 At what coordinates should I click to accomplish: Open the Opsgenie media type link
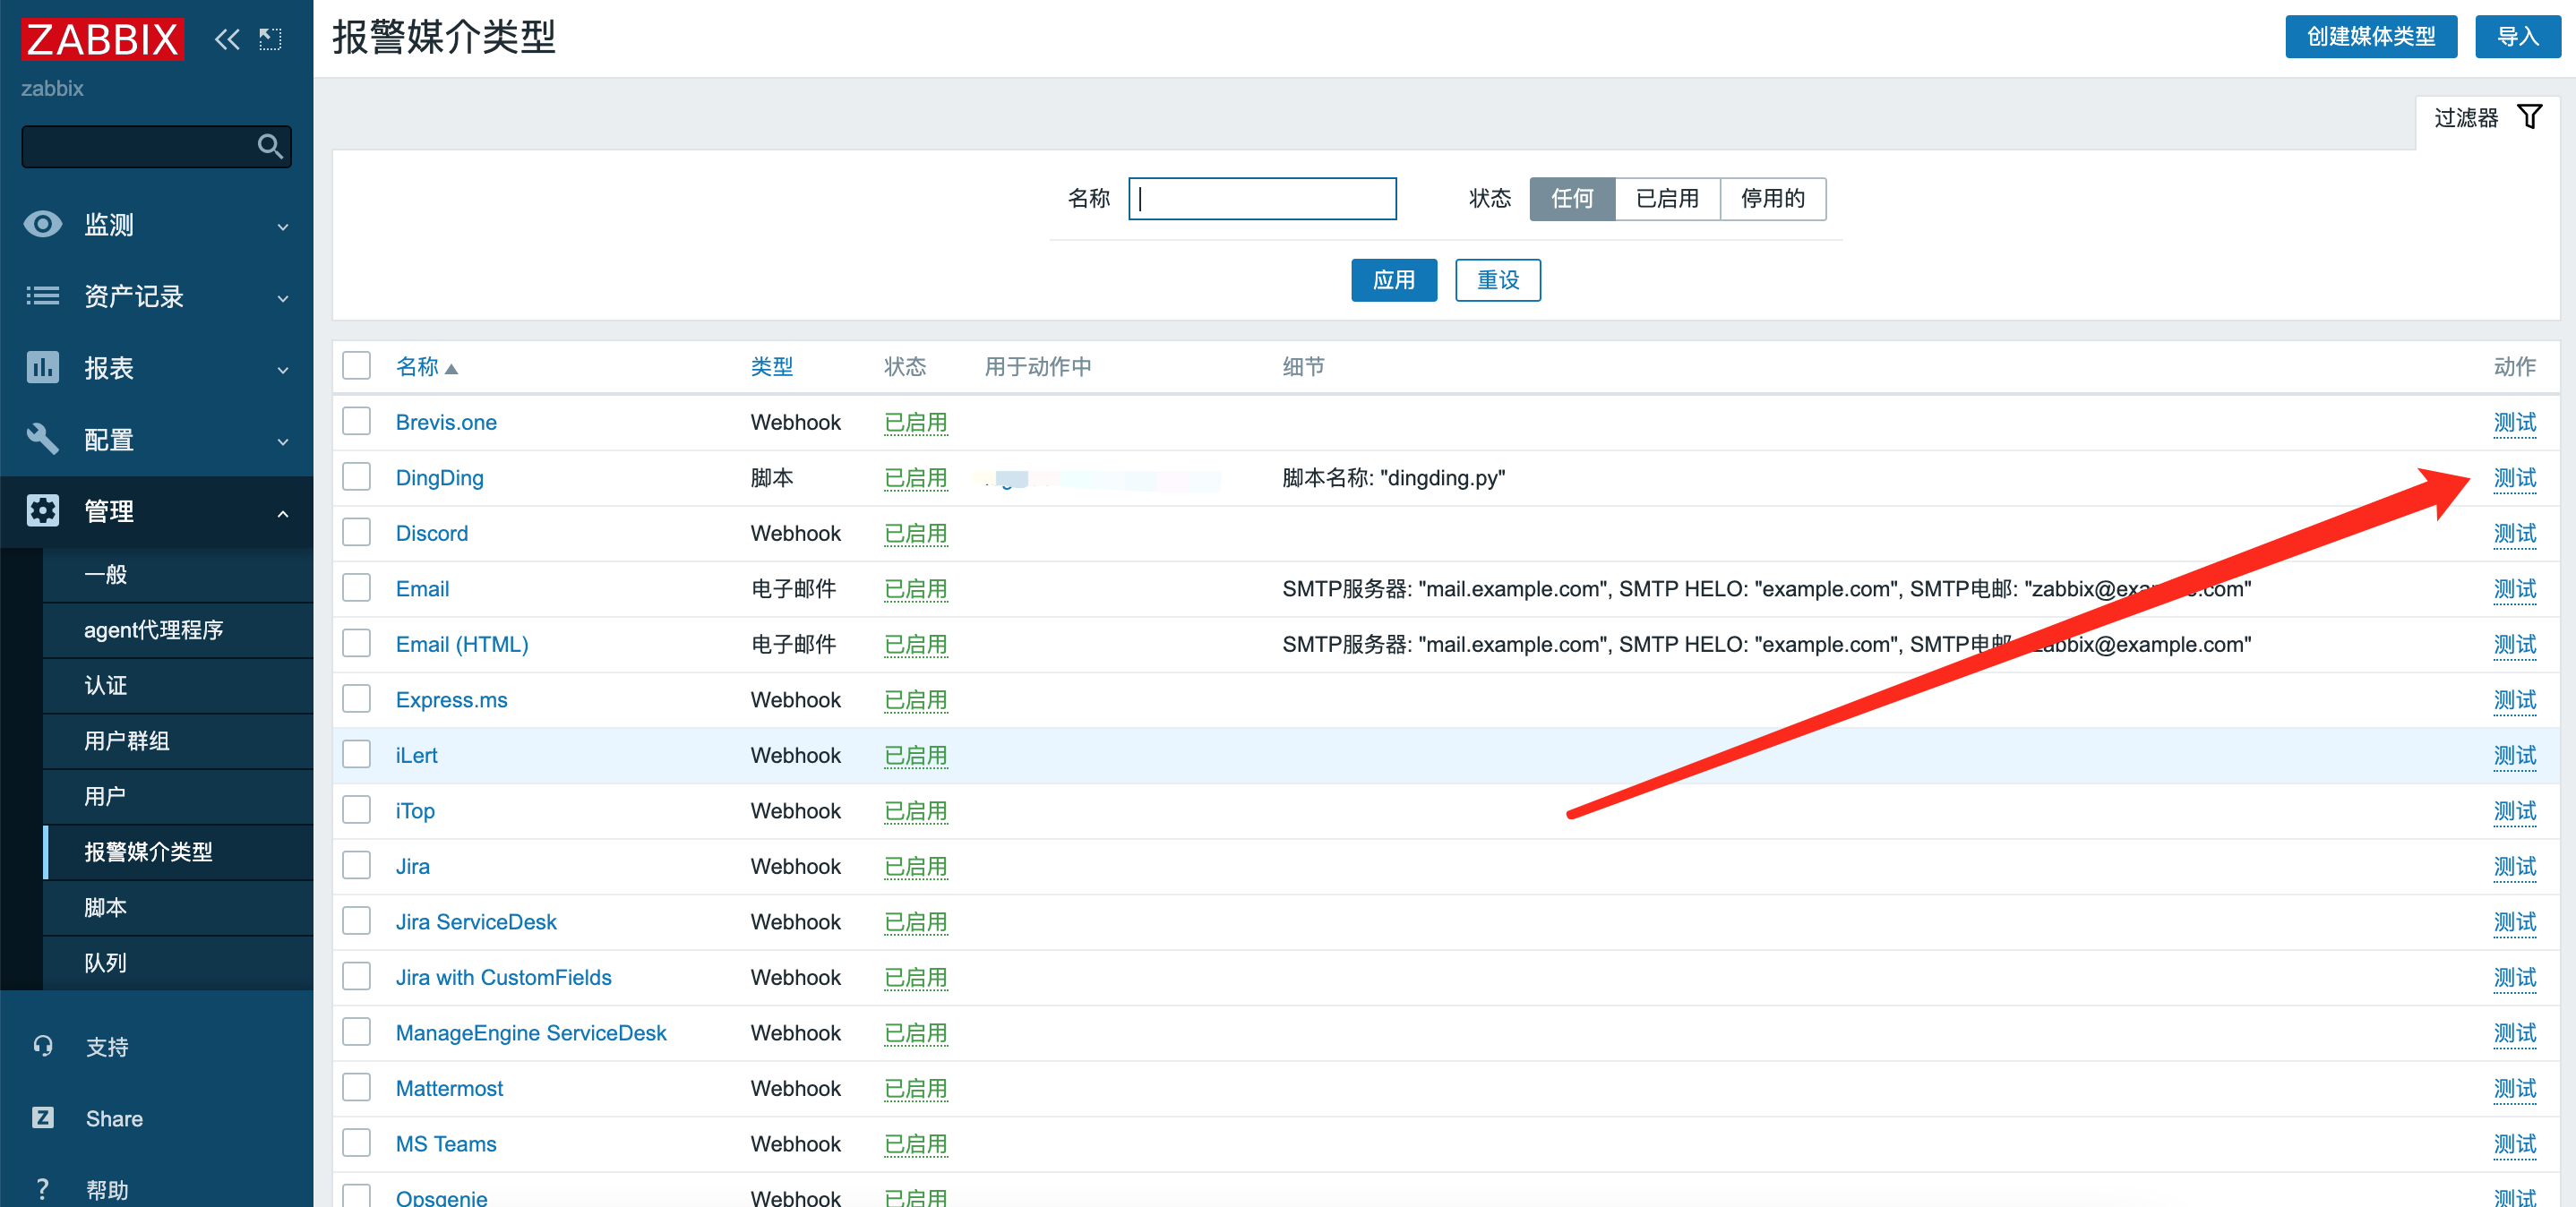pyautogui.click(x=441, y=1197)
